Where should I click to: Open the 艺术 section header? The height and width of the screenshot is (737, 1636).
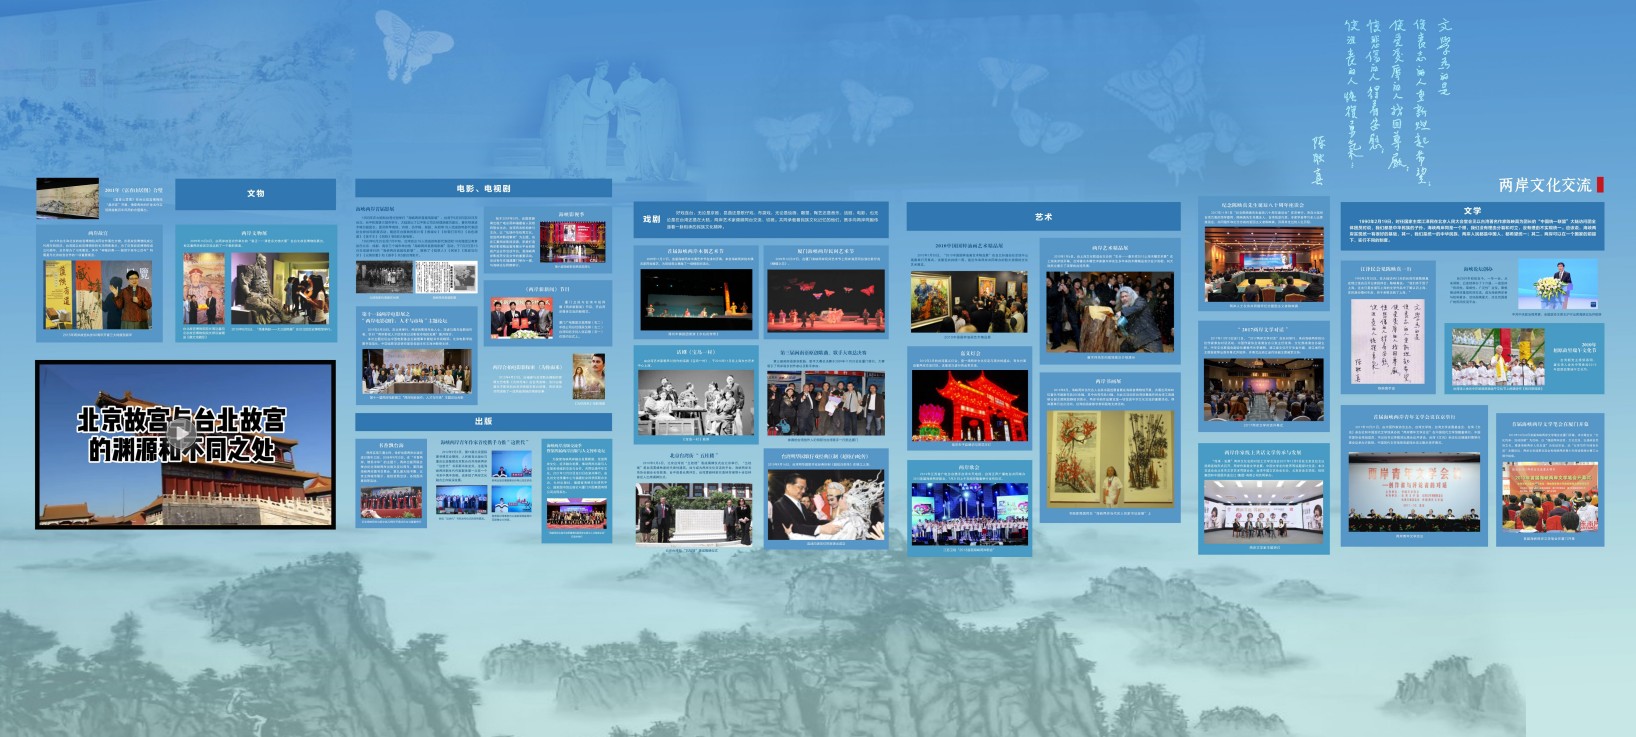tap(1043, 216)
